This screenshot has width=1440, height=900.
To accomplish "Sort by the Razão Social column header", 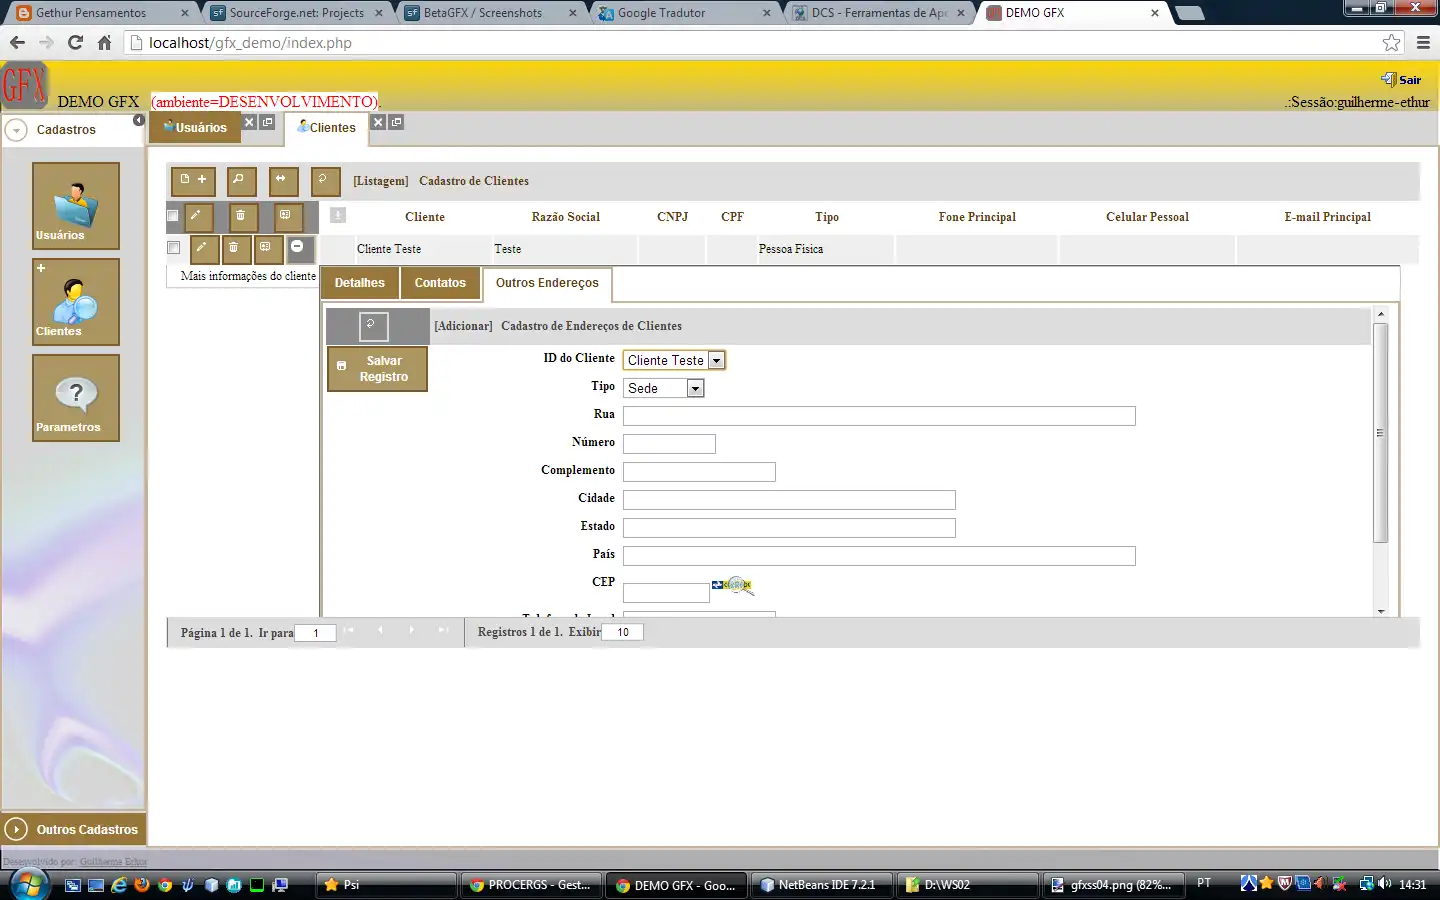I will pyautogui.click(x=566, y=217).
